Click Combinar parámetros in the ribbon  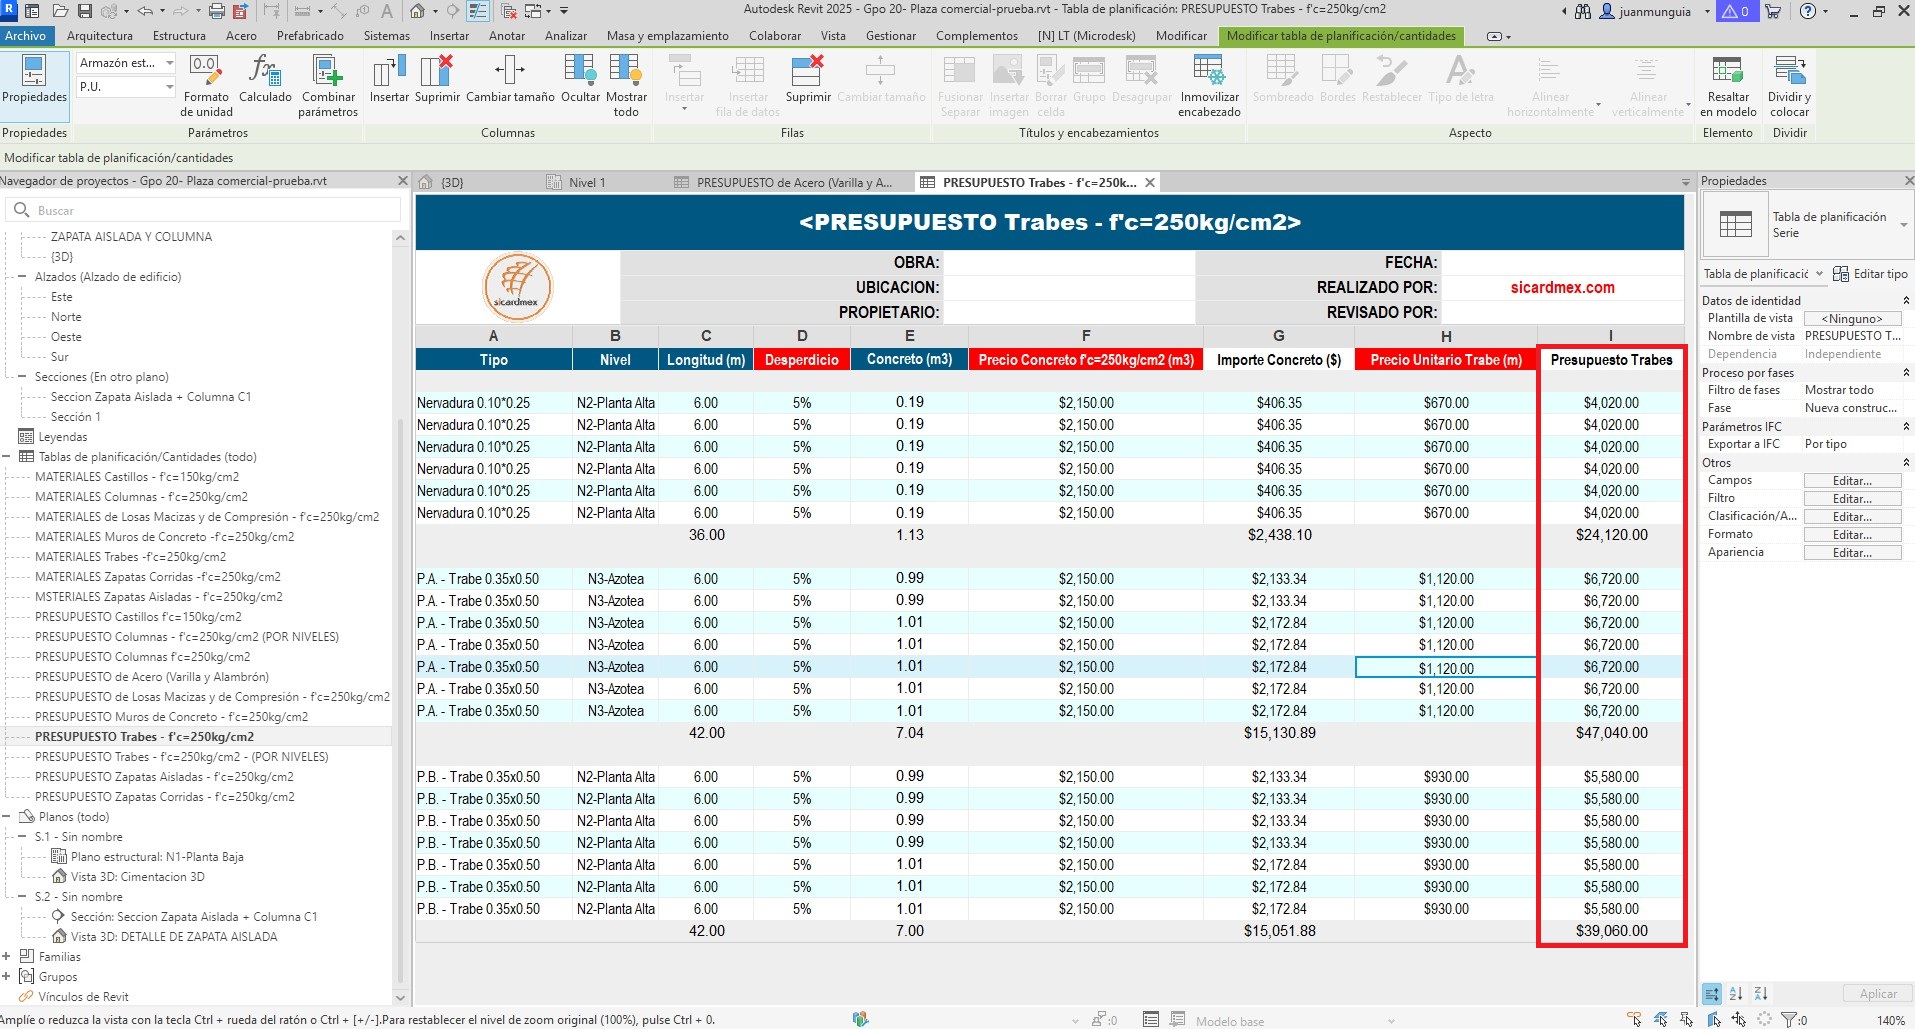[328, 72]
